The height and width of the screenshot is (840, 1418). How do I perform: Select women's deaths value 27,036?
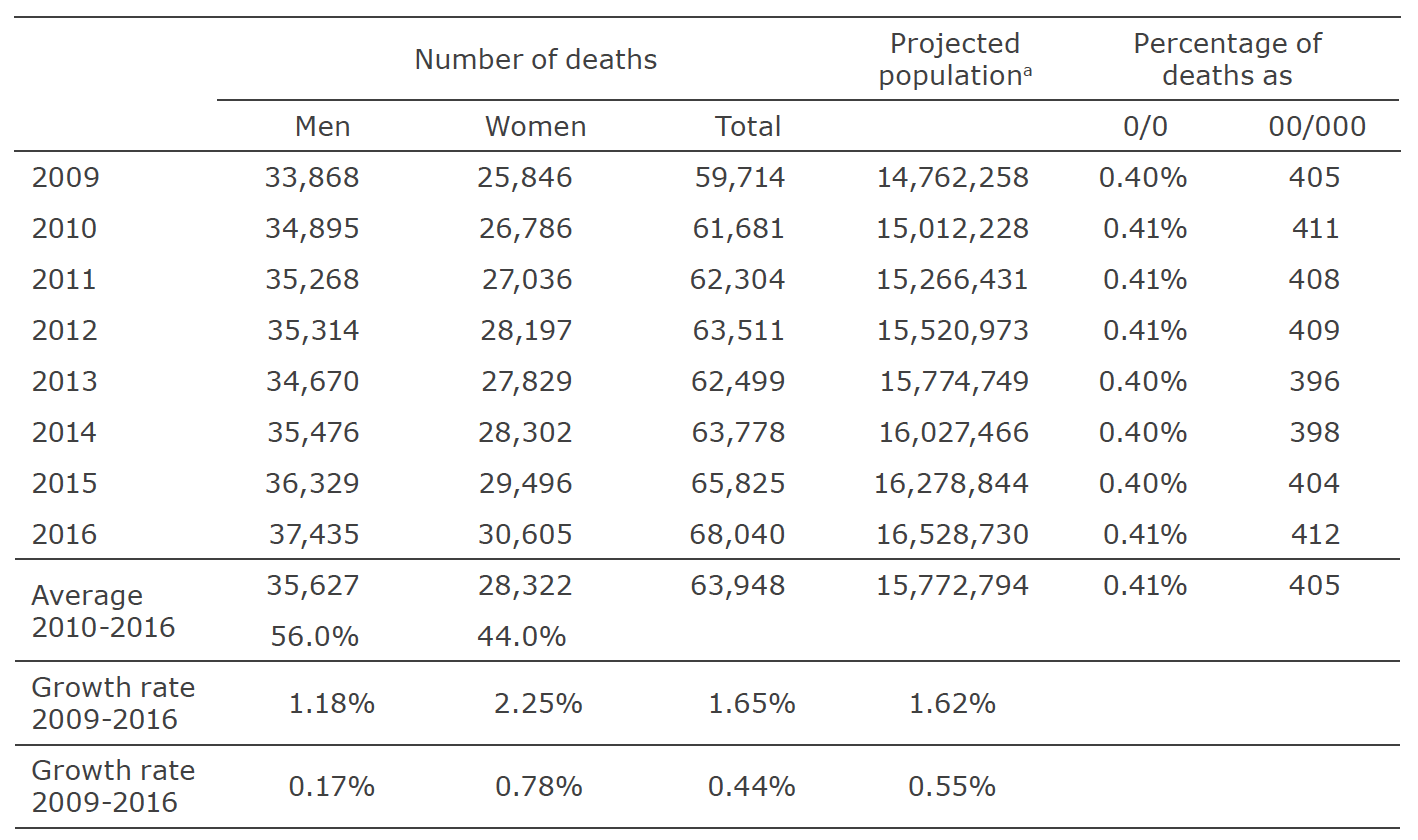(527, 280)
